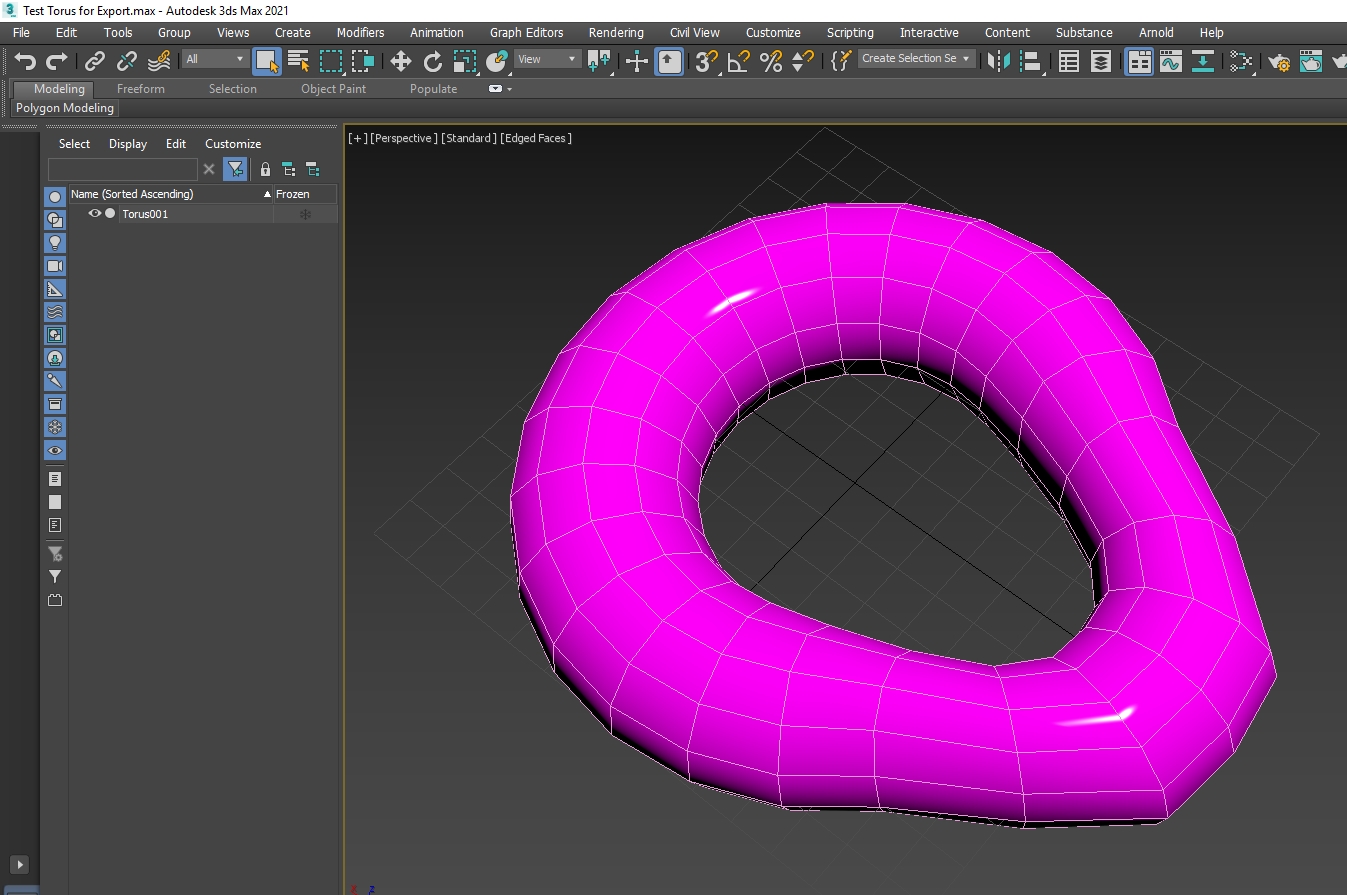1347x895 pixels.
Task: Open the Modifiers menu
Action: tap(360, 32)
